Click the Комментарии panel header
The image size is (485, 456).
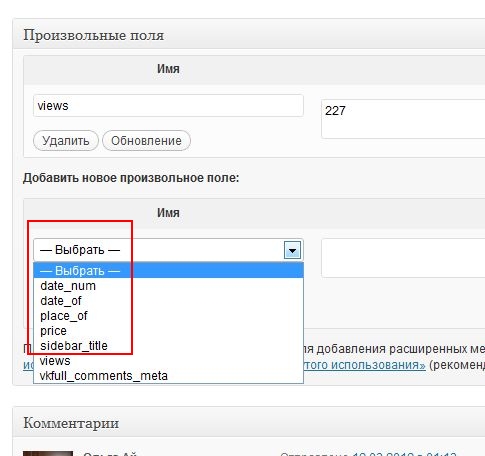[x=249, y=423]
